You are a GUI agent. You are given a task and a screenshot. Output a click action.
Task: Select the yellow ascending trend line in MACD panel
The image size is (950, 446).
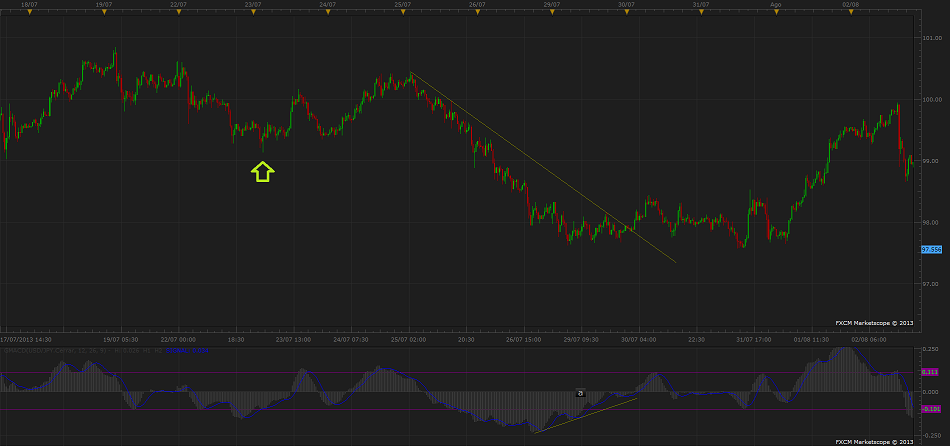585,416
